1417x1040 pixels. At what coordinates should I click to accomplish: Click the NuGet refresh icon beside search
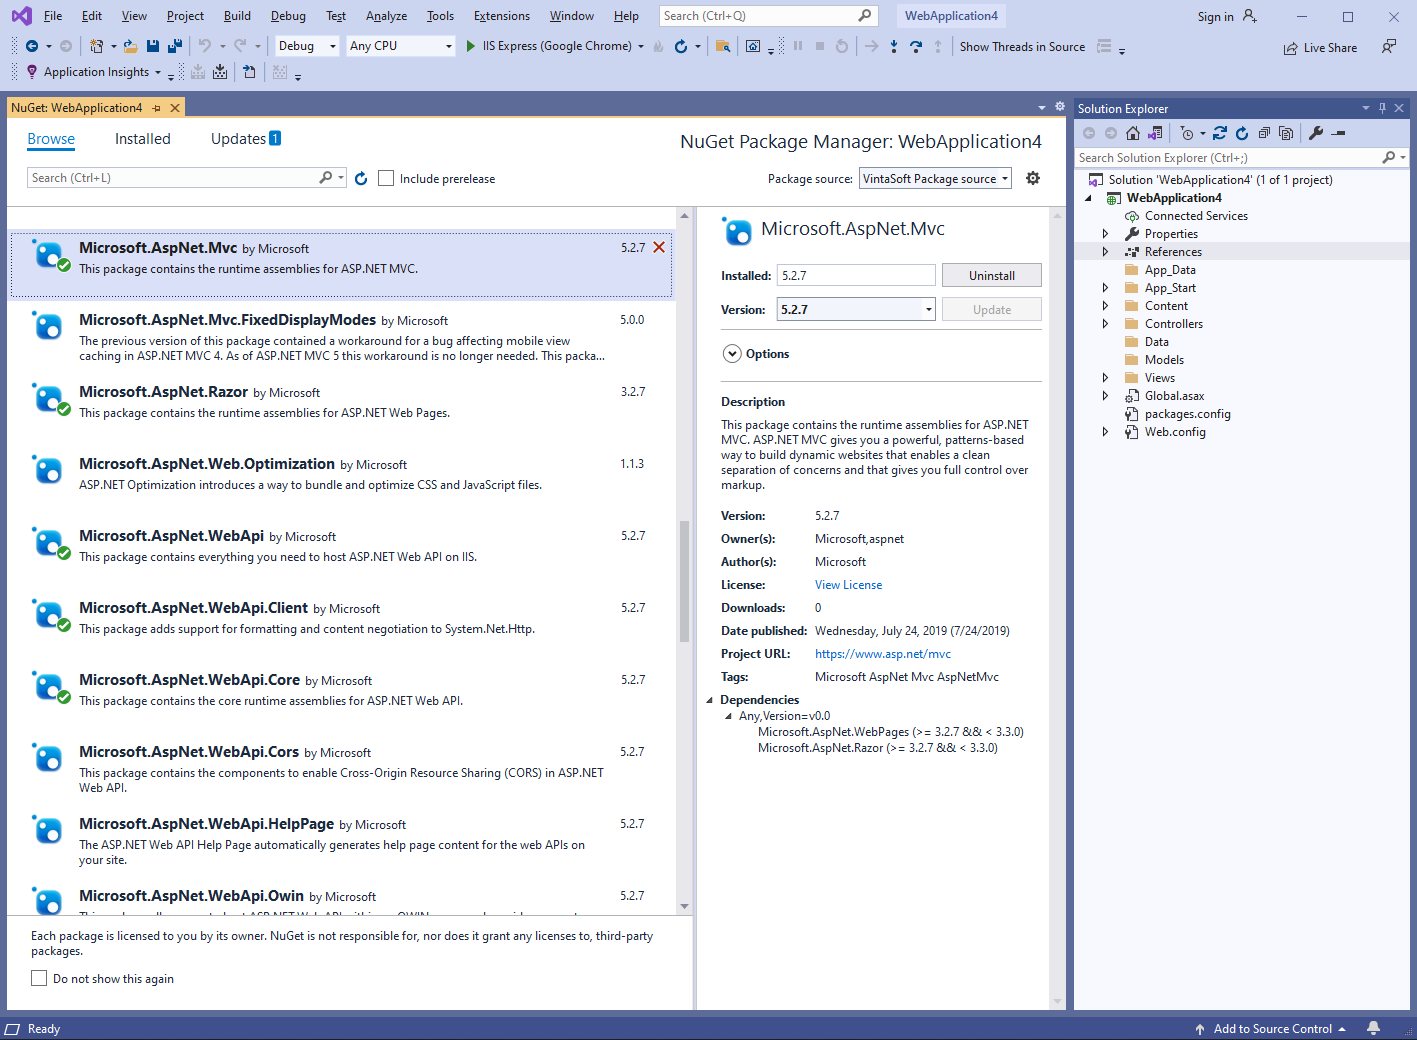pos(361,178)
